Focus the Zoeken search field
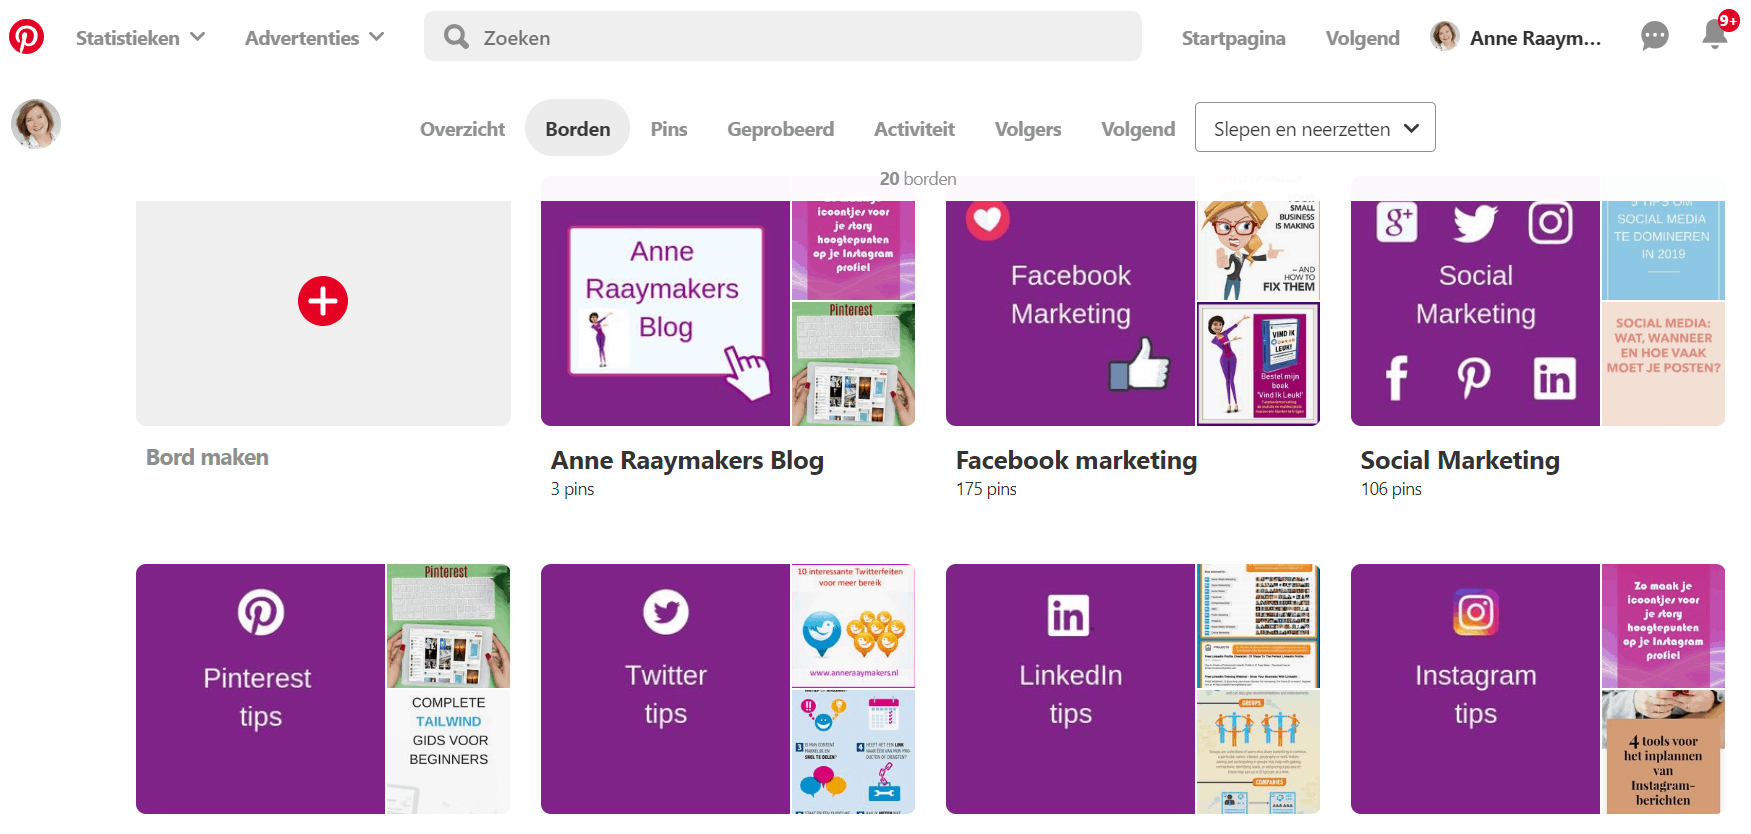Image resolution: width=1751 pixels, height=834 pixels. click(783, 37)
